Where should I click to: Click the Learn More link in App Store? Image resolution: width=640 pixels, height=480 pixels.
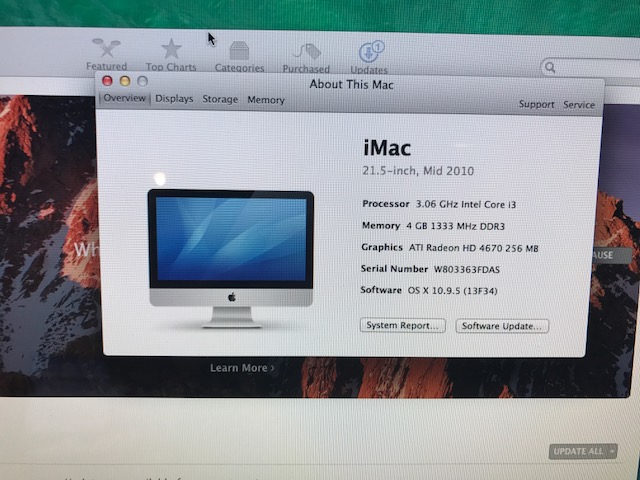click(x=242, y=368)
